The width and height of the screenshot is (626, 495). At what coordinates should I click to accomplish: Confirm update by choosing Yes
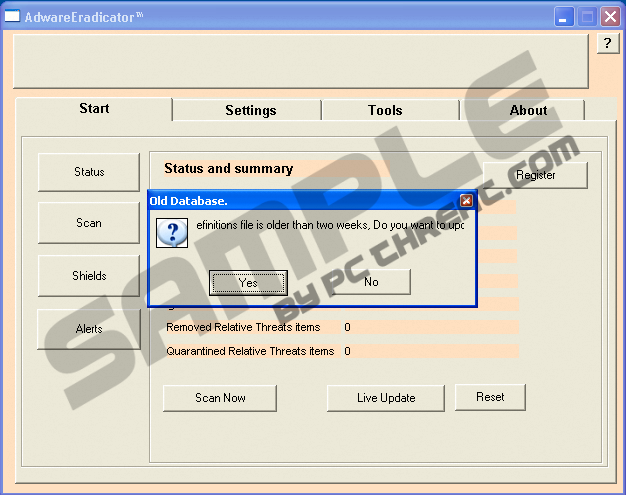point(248,283)
